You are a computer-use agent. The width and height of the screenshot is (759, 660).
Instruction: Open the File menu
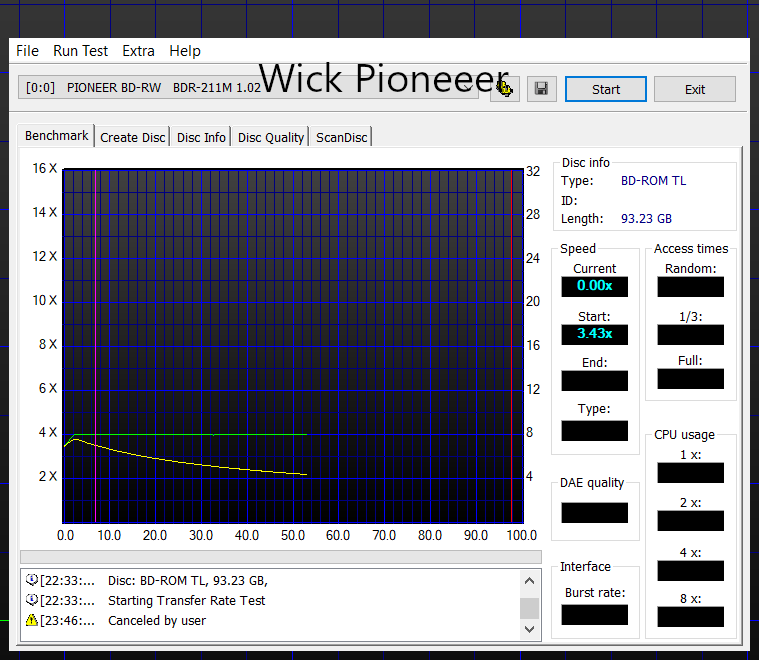point(27,51)
